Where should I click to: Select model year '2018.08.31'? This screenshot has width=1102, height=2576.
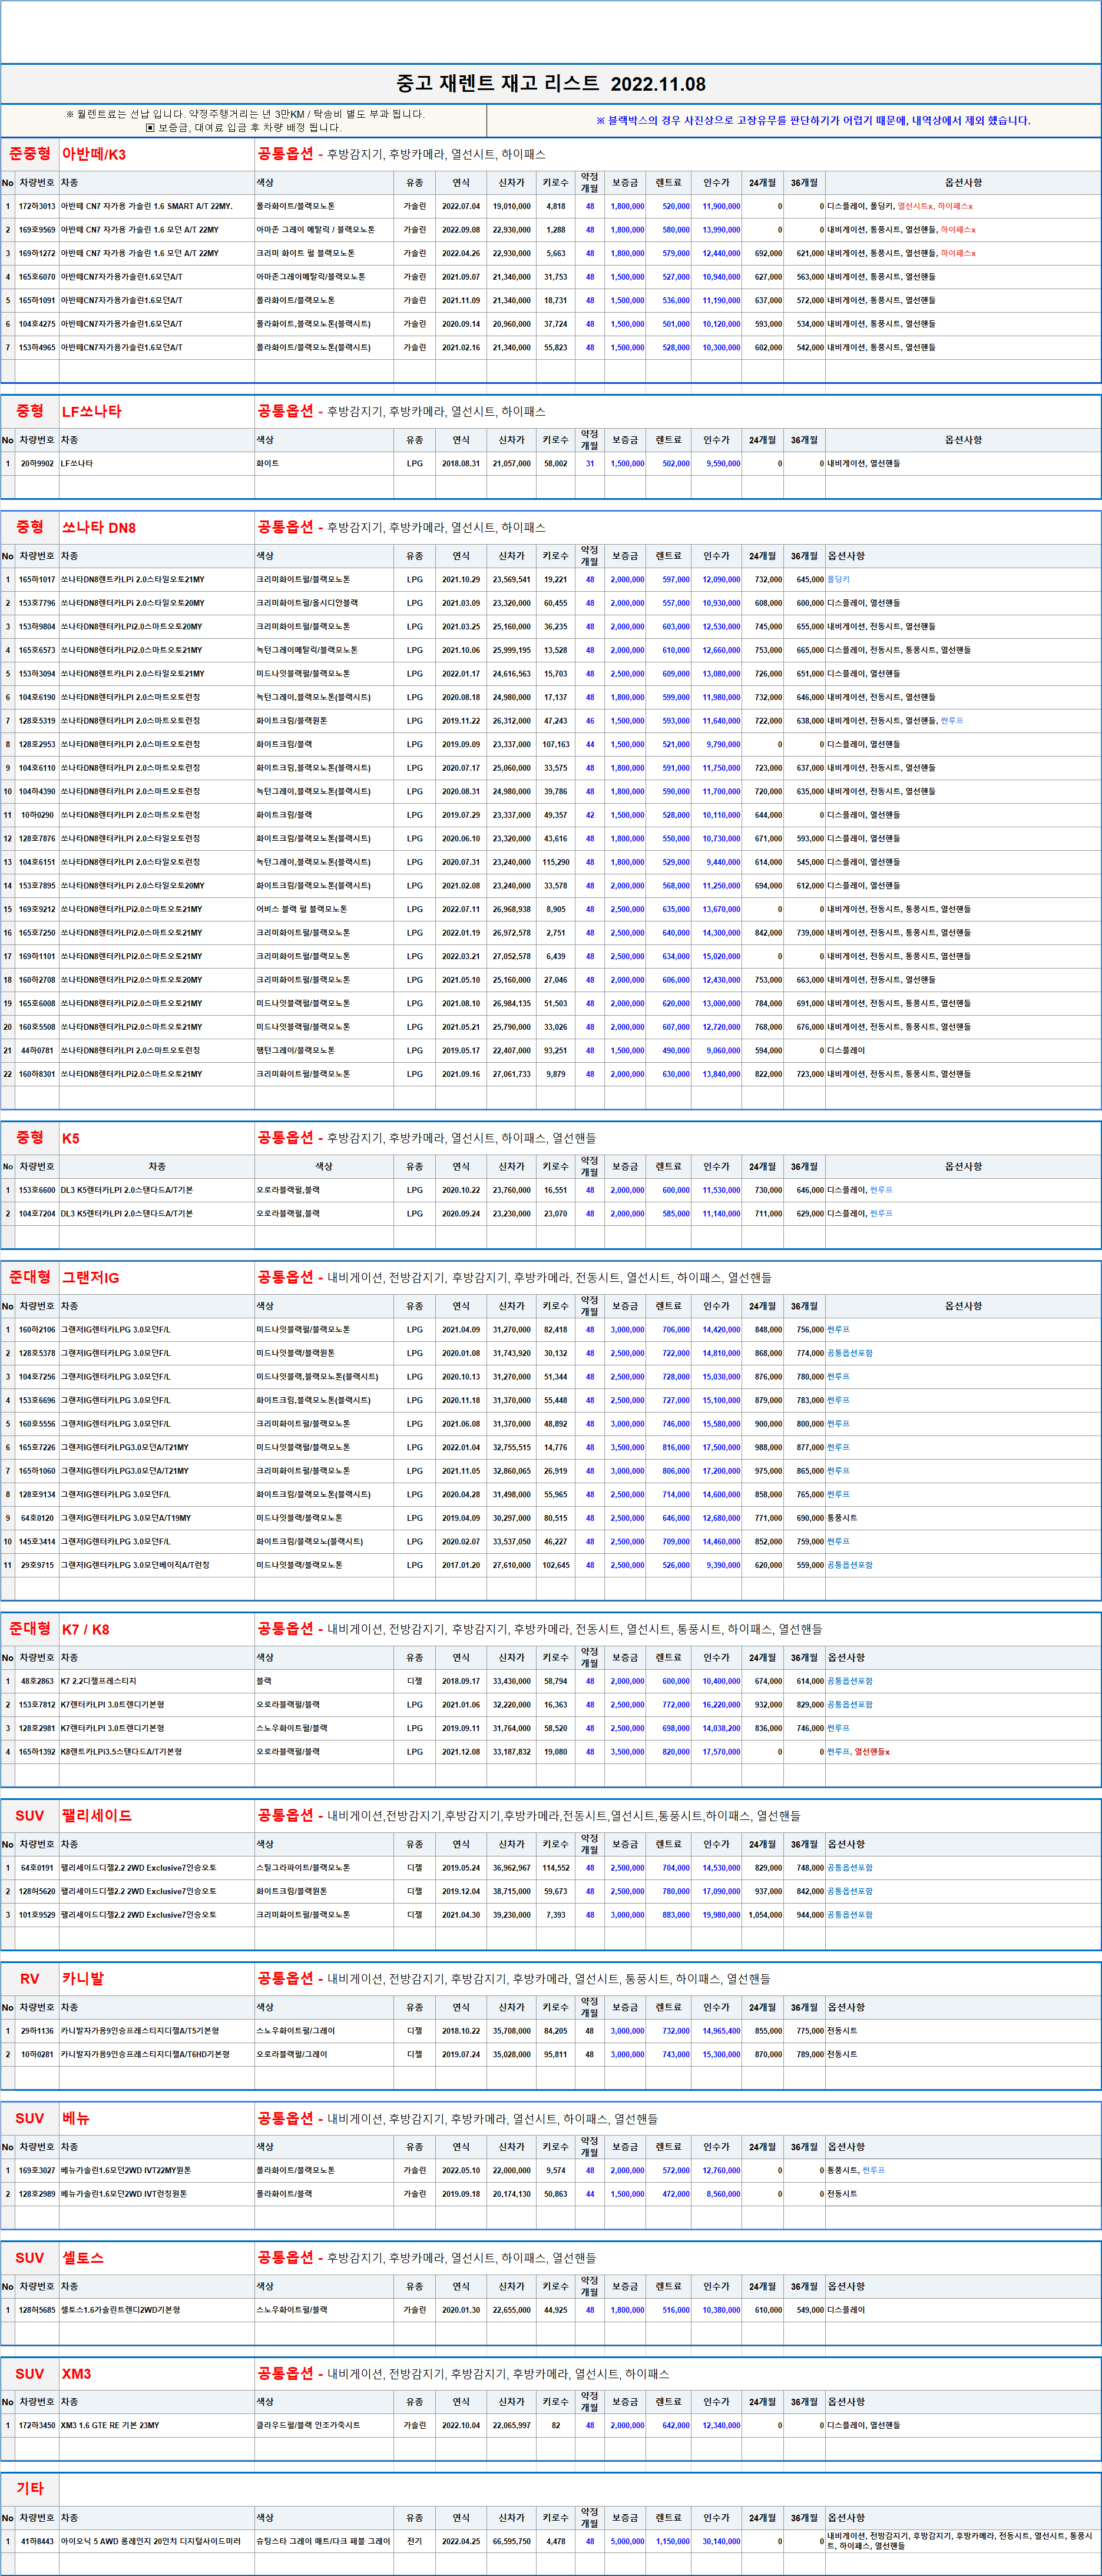coord(461,463)
